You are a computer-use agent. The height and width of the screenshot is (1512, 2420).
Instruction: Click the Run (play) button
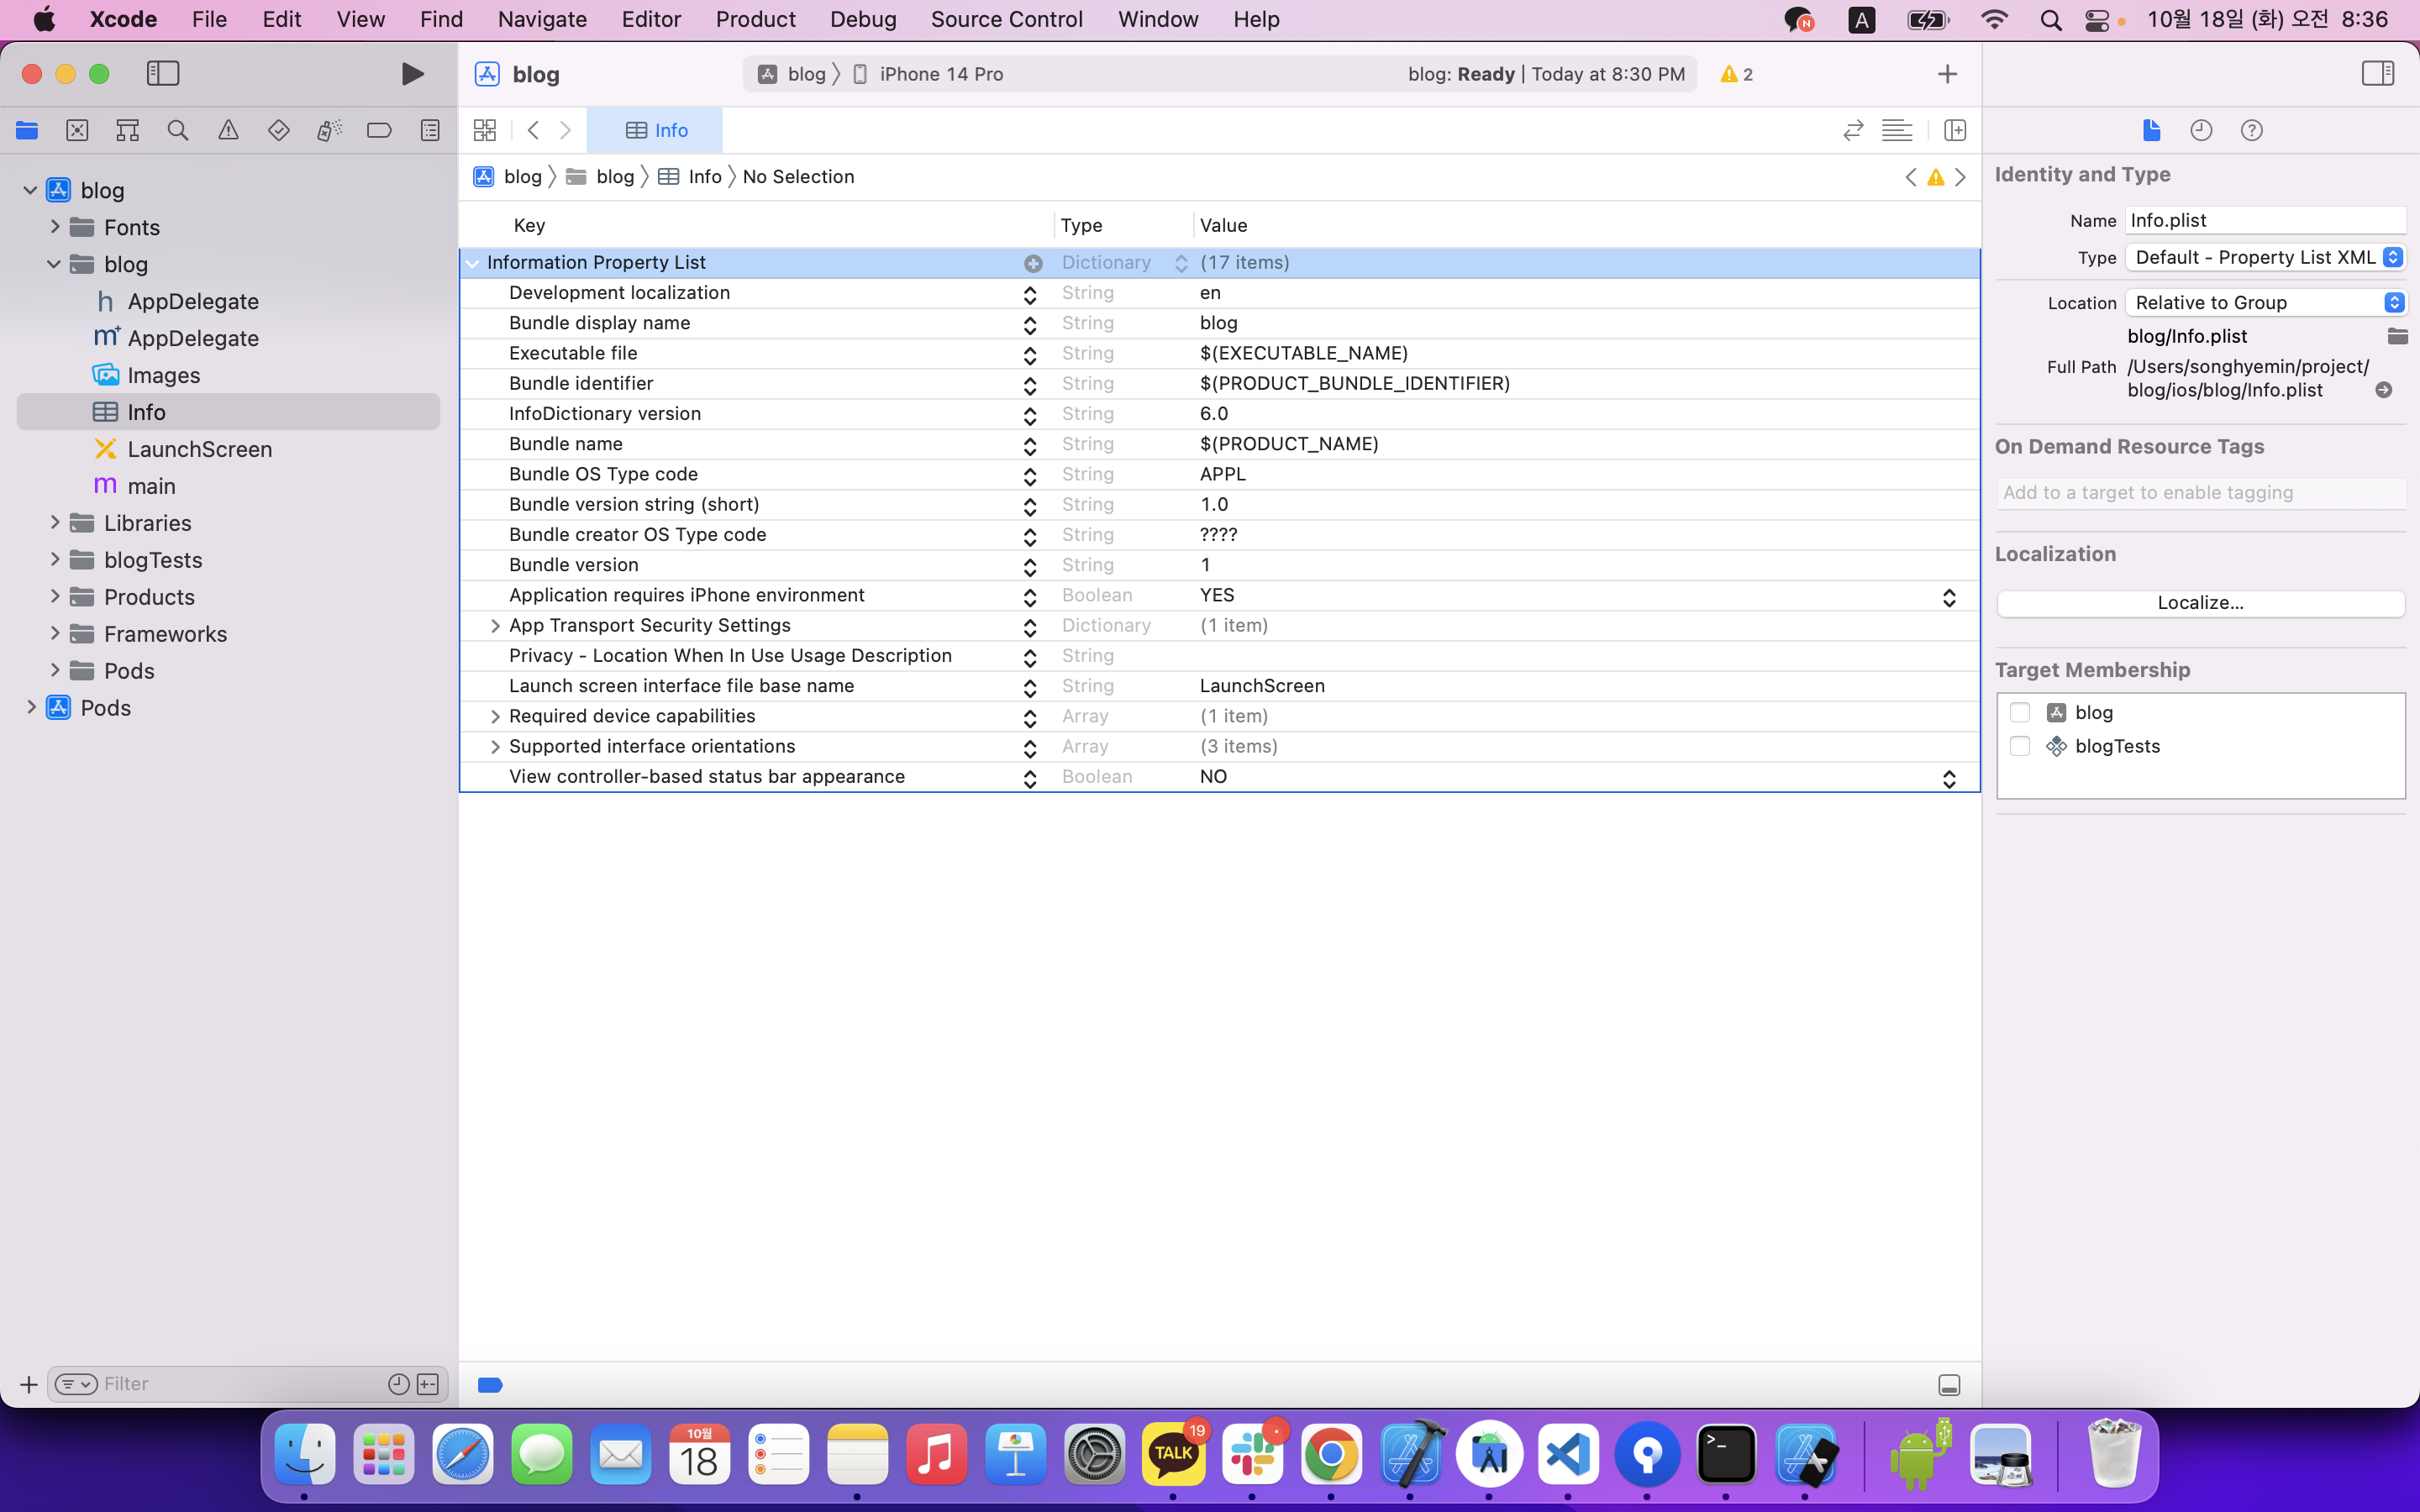coord(412,74)
